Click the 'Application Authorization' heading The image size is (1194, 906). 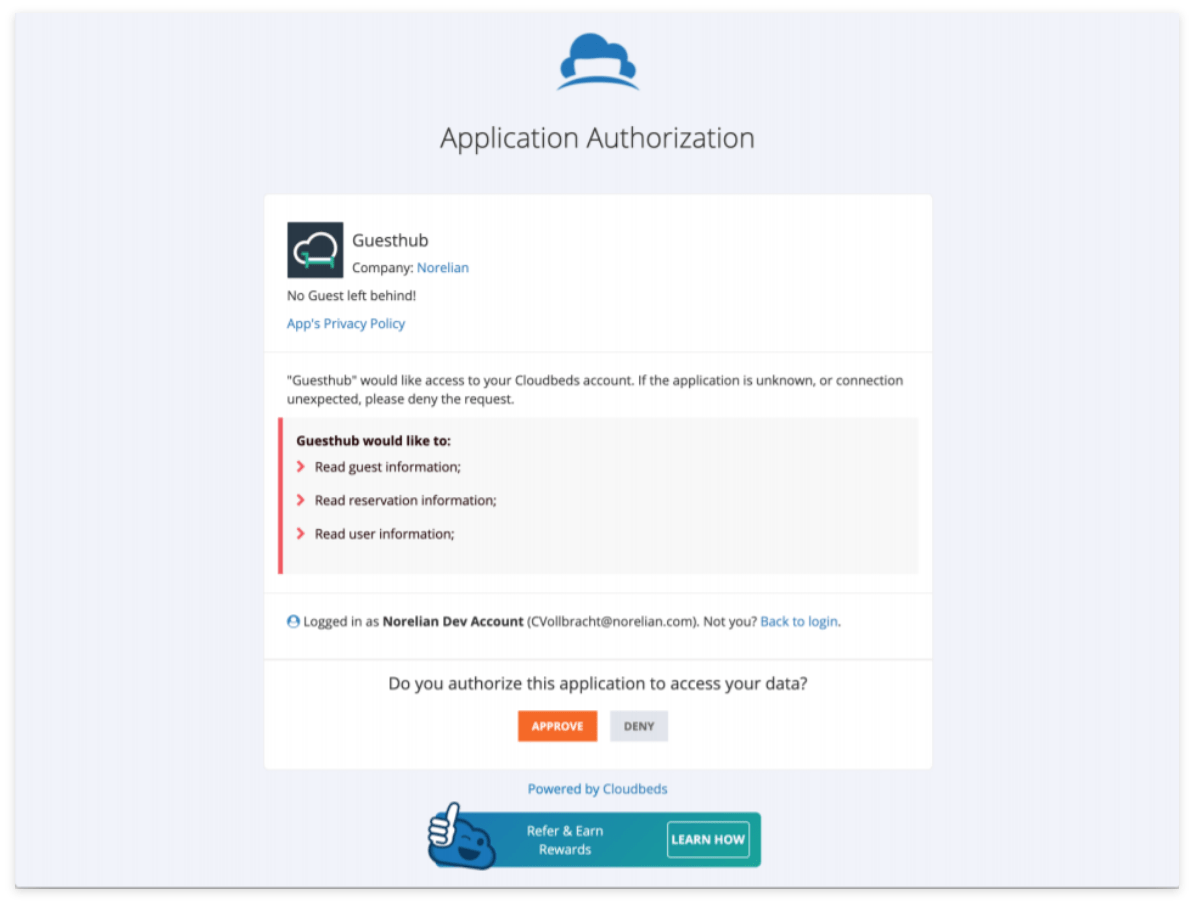pyautogui.click(x=598, y=139)
